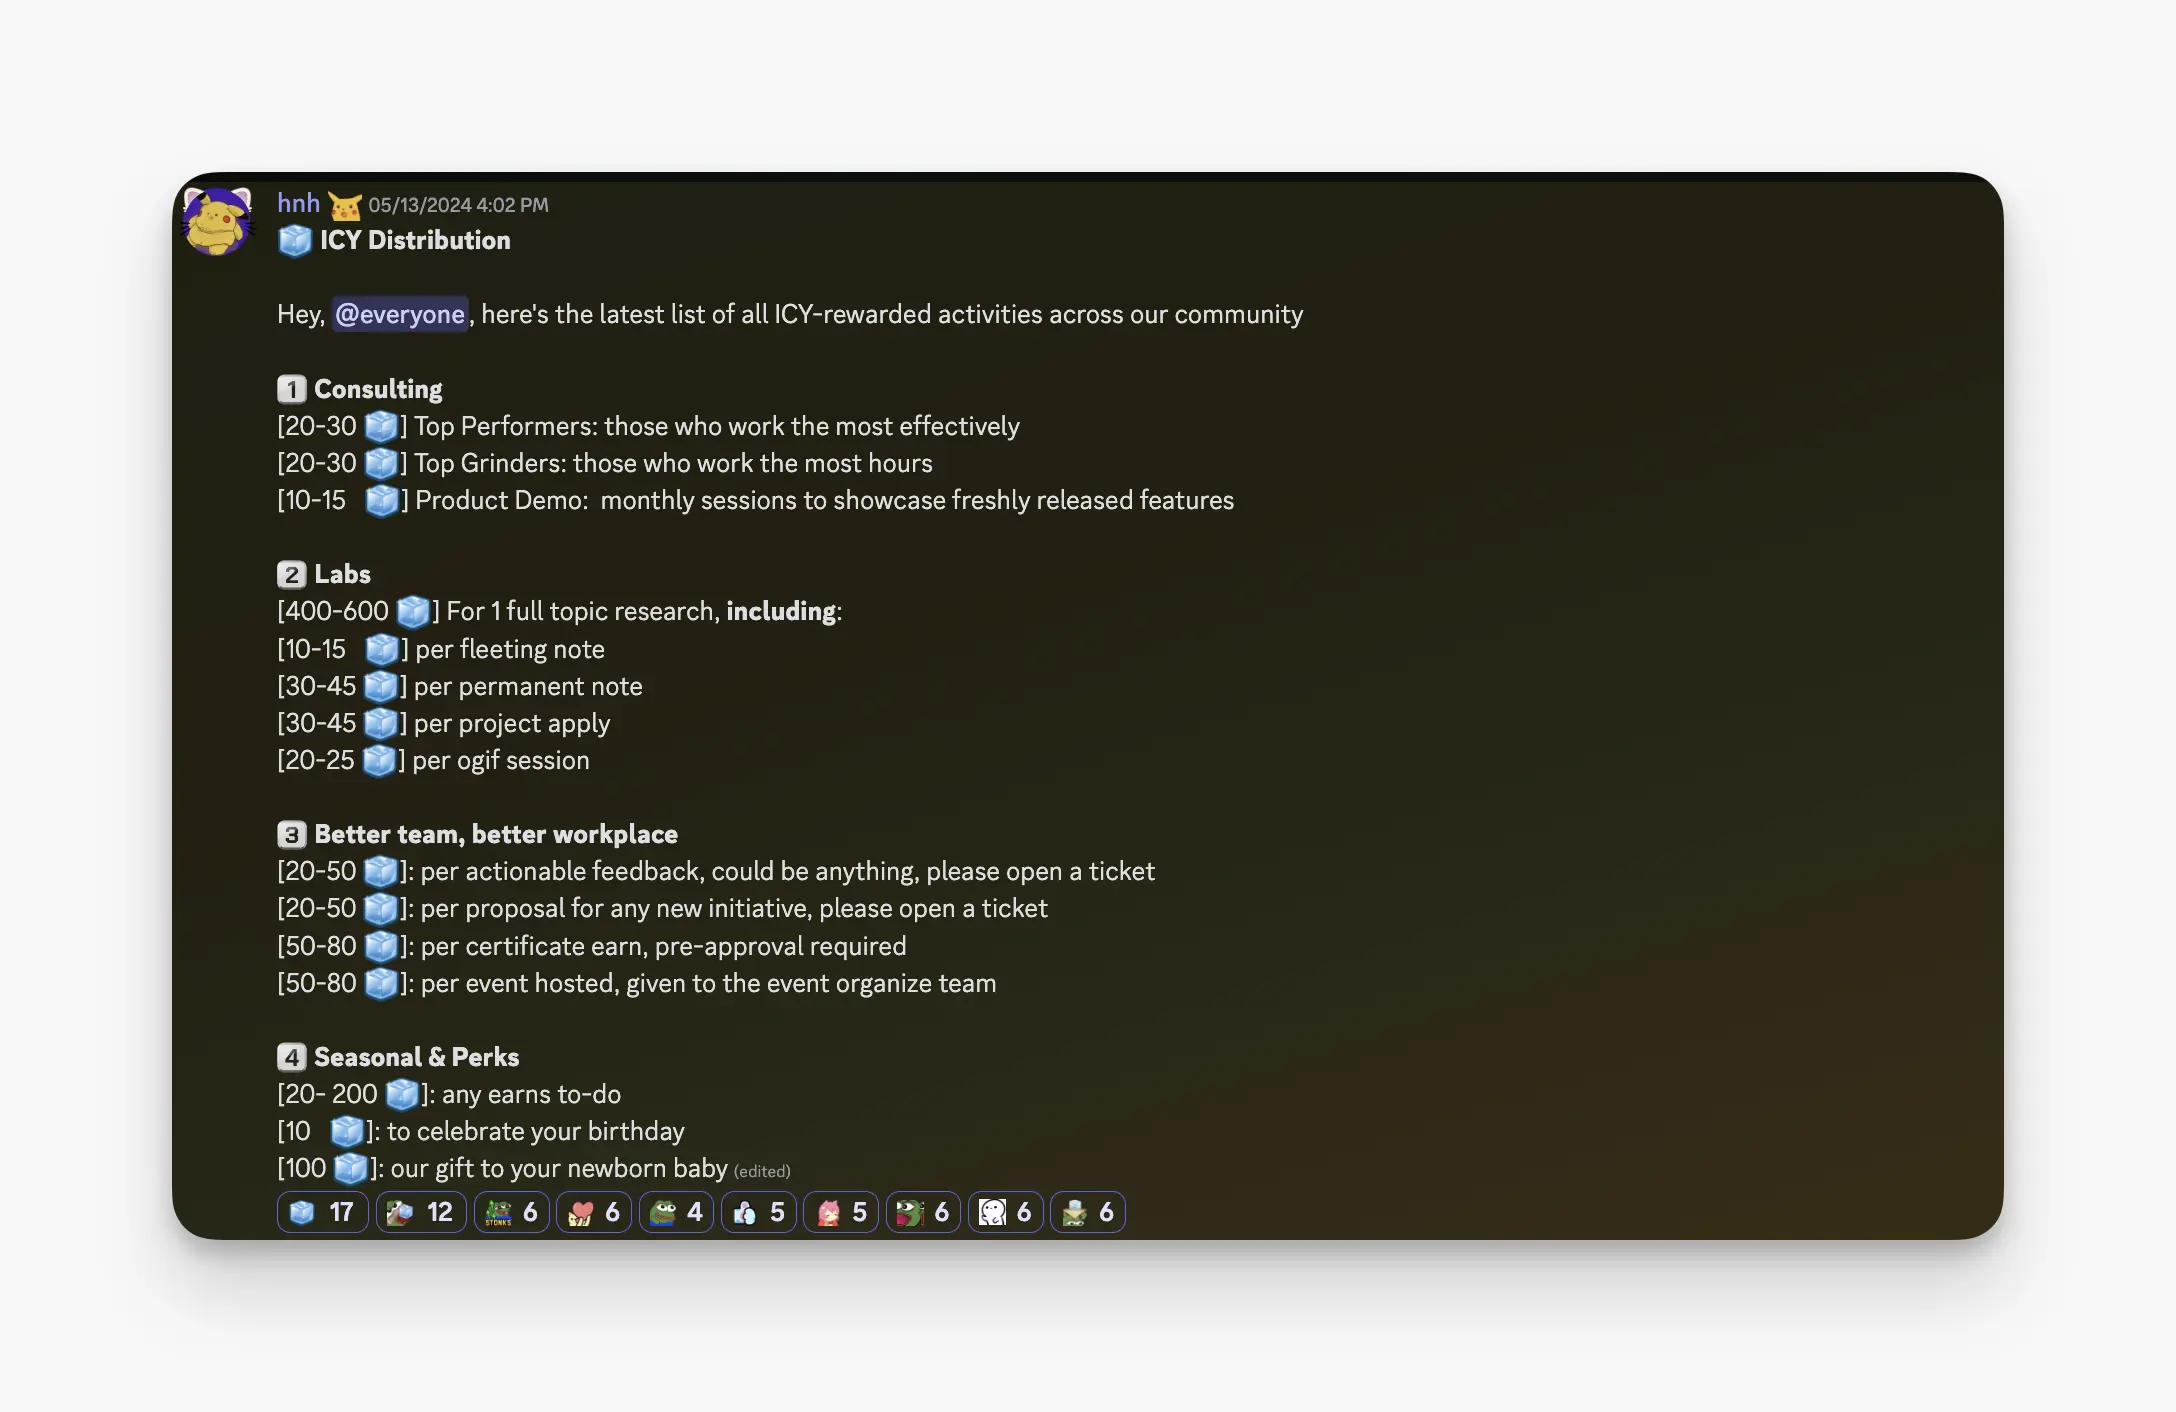Click the ice emoji after 400-600
Viewport: 2176px width, 1412px height.
pyautogui.click(x=412, y=612)
